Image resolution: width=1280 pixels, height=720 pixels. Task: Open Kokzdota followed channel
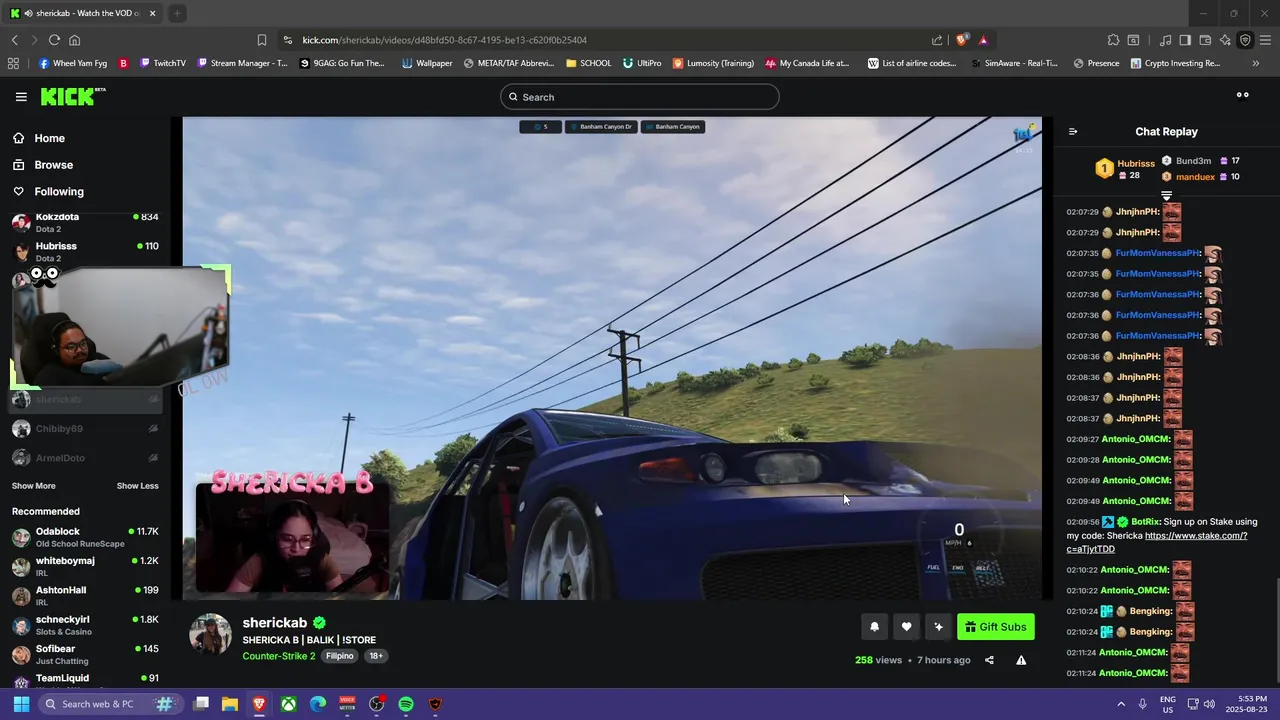pyautogui.click(x=85, y=222)
